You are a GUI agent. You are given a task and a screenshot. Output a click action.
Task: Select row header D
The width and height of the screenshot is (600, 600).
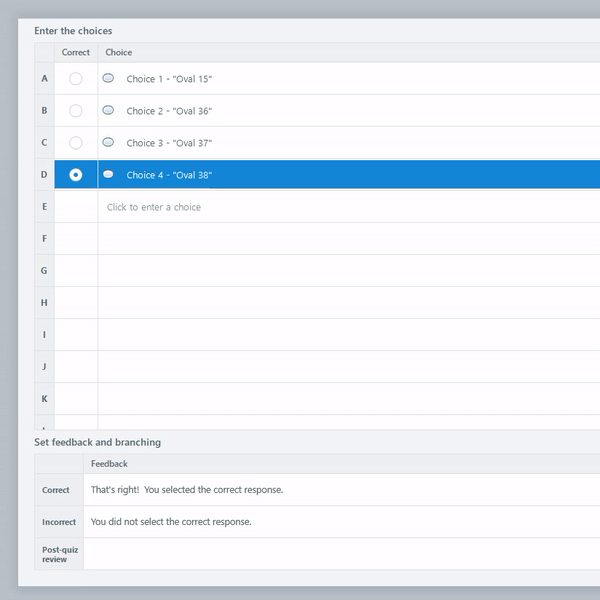(x=44, y=174)
